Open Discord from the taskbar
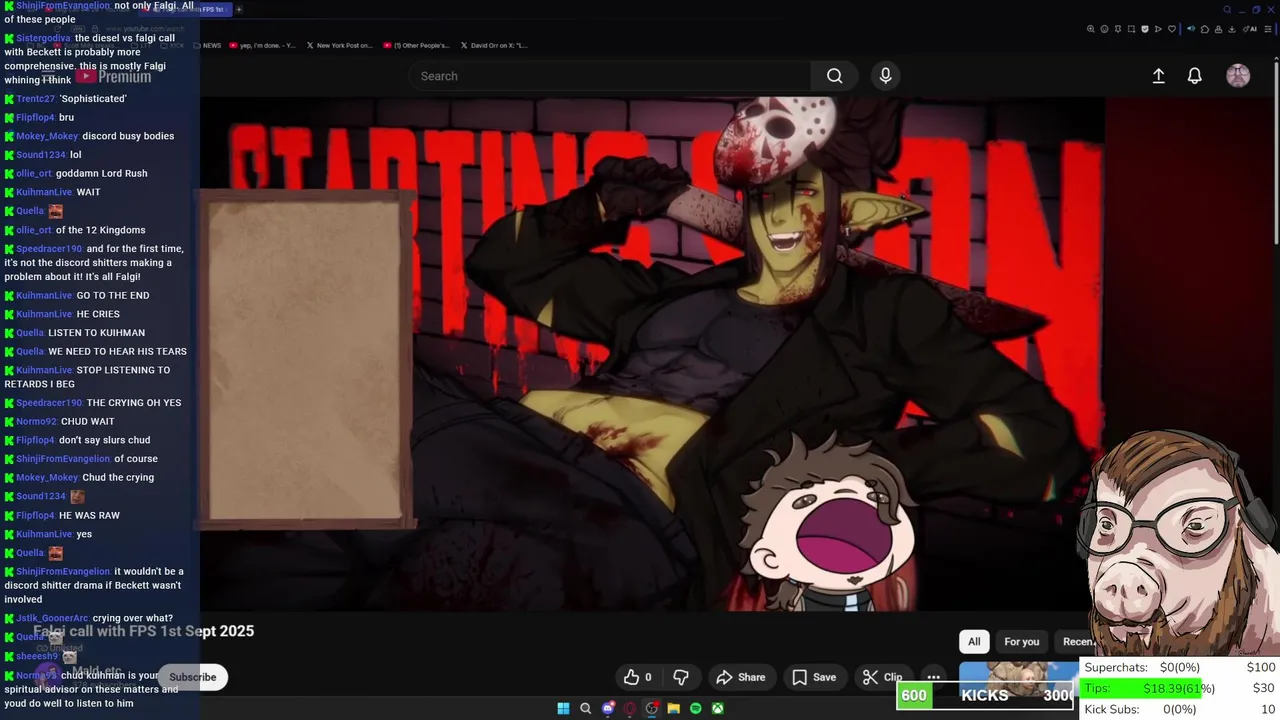 [x=608, y=709]
